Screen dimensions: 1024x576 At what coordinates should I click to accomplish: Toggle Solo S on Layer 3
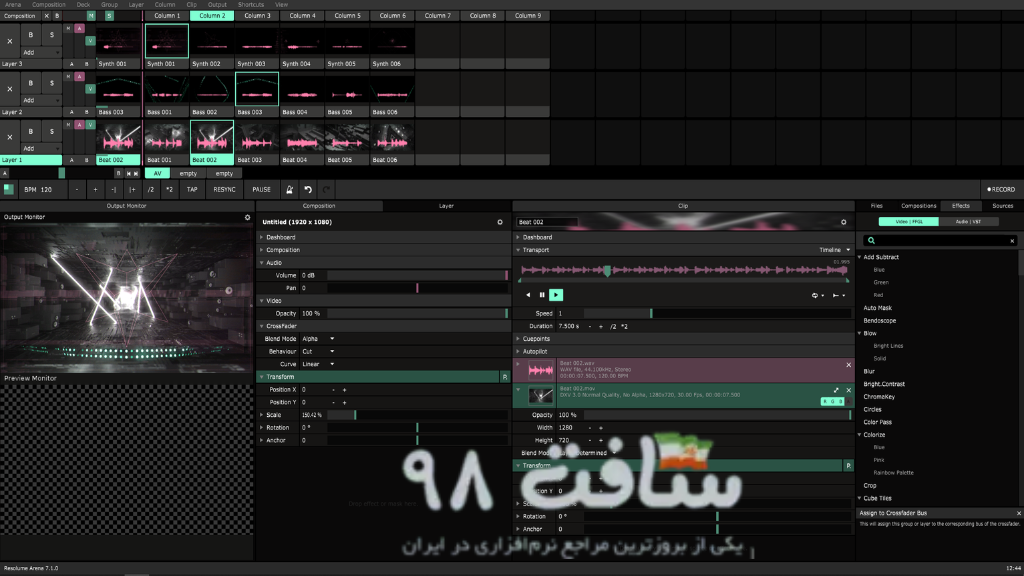point(52,35)
